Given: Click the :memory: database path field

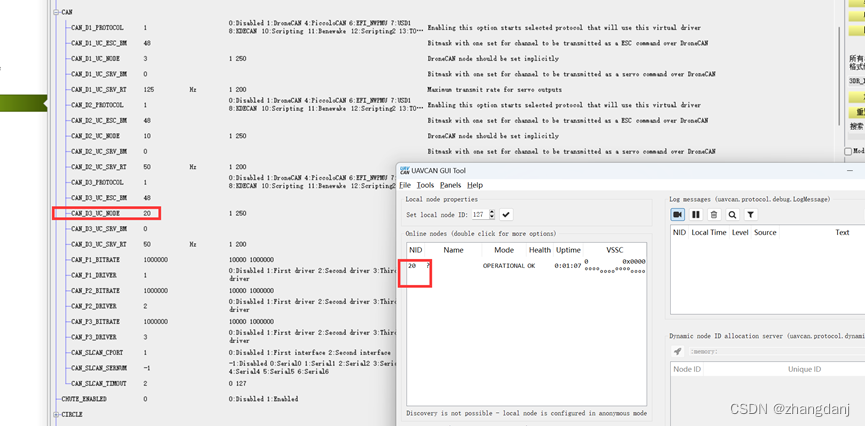Looking at the screenshot, I should [x=775, y=352].
